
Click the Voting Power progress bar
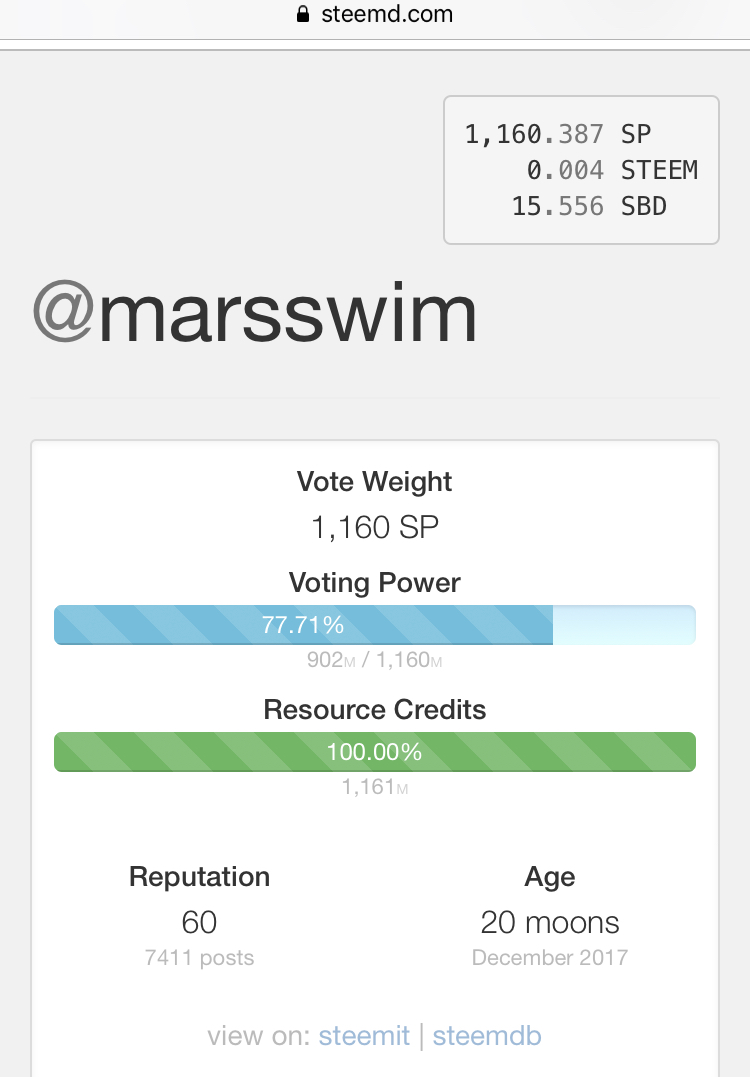[x=374, y=625]
